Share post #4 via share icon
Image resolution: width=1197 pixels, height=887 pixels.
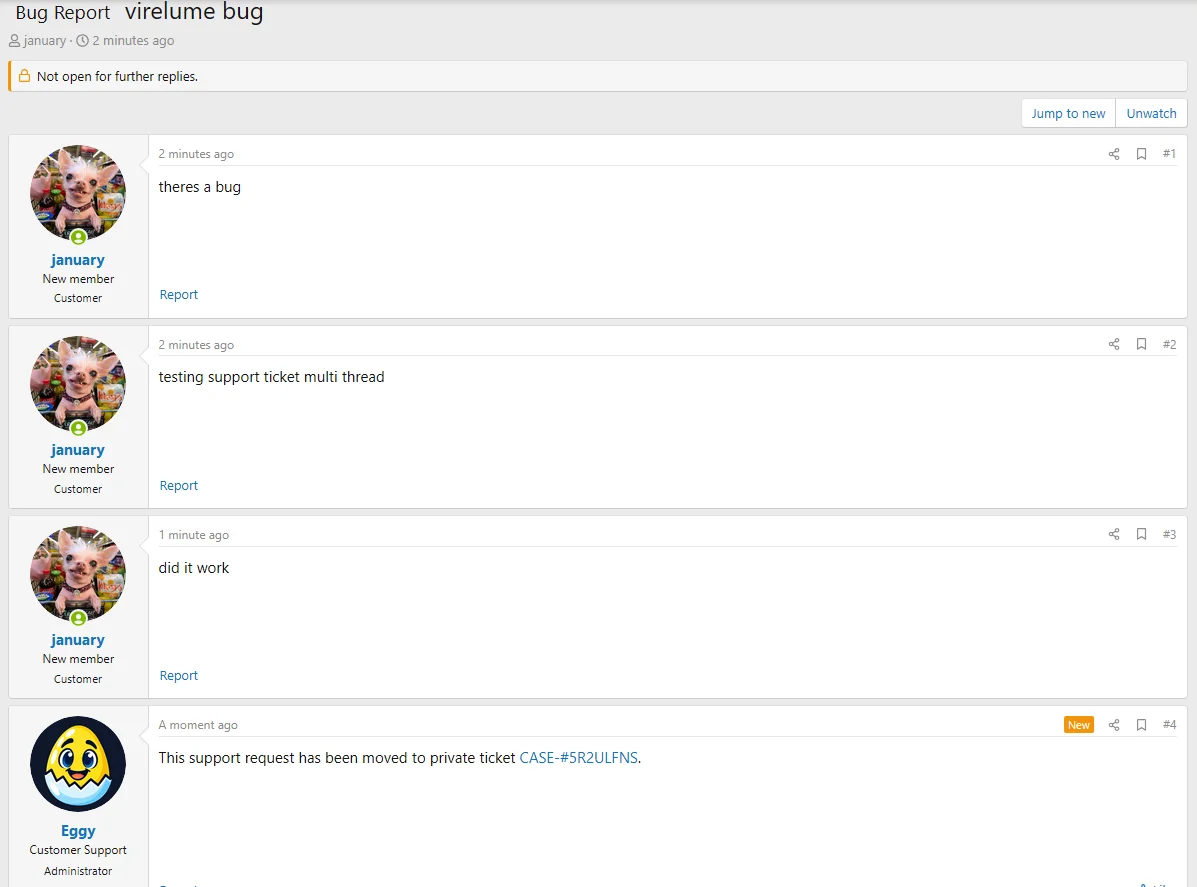pos(1114,725)
